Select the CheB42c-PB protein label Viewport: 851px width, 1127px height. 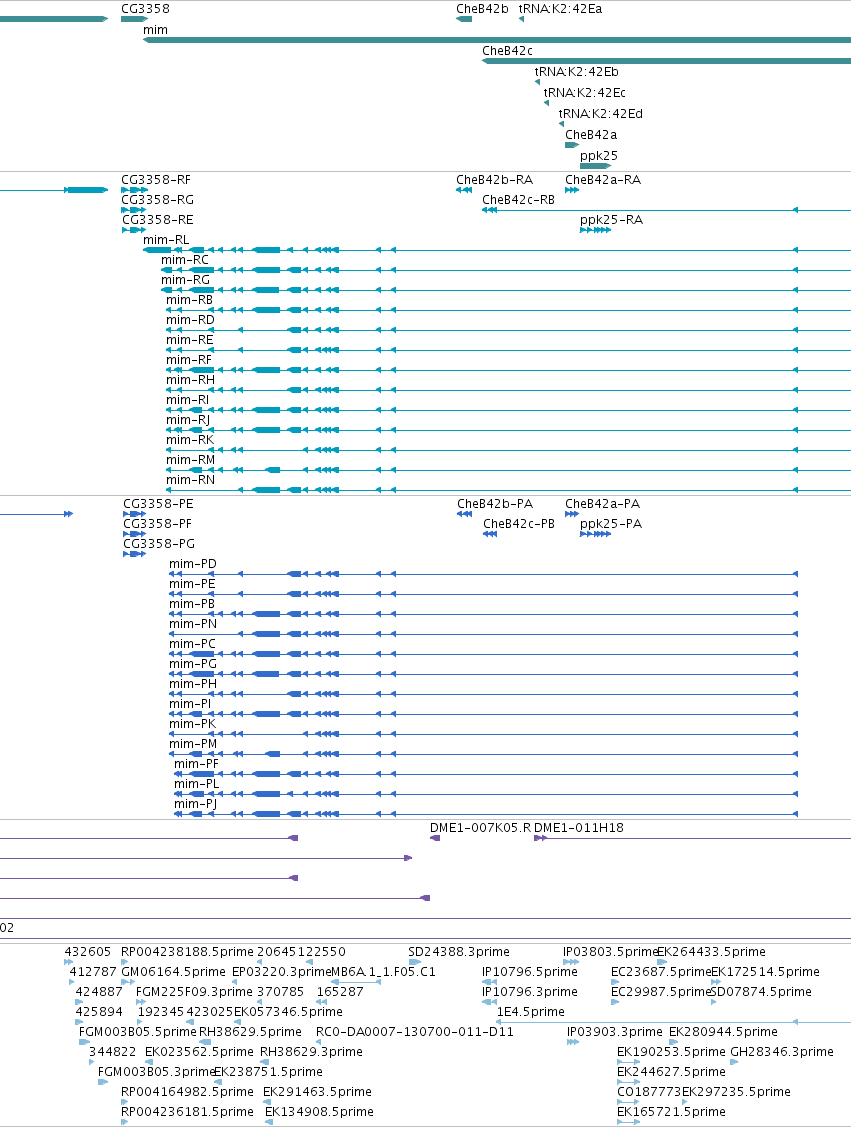click(x=519, y=523)
